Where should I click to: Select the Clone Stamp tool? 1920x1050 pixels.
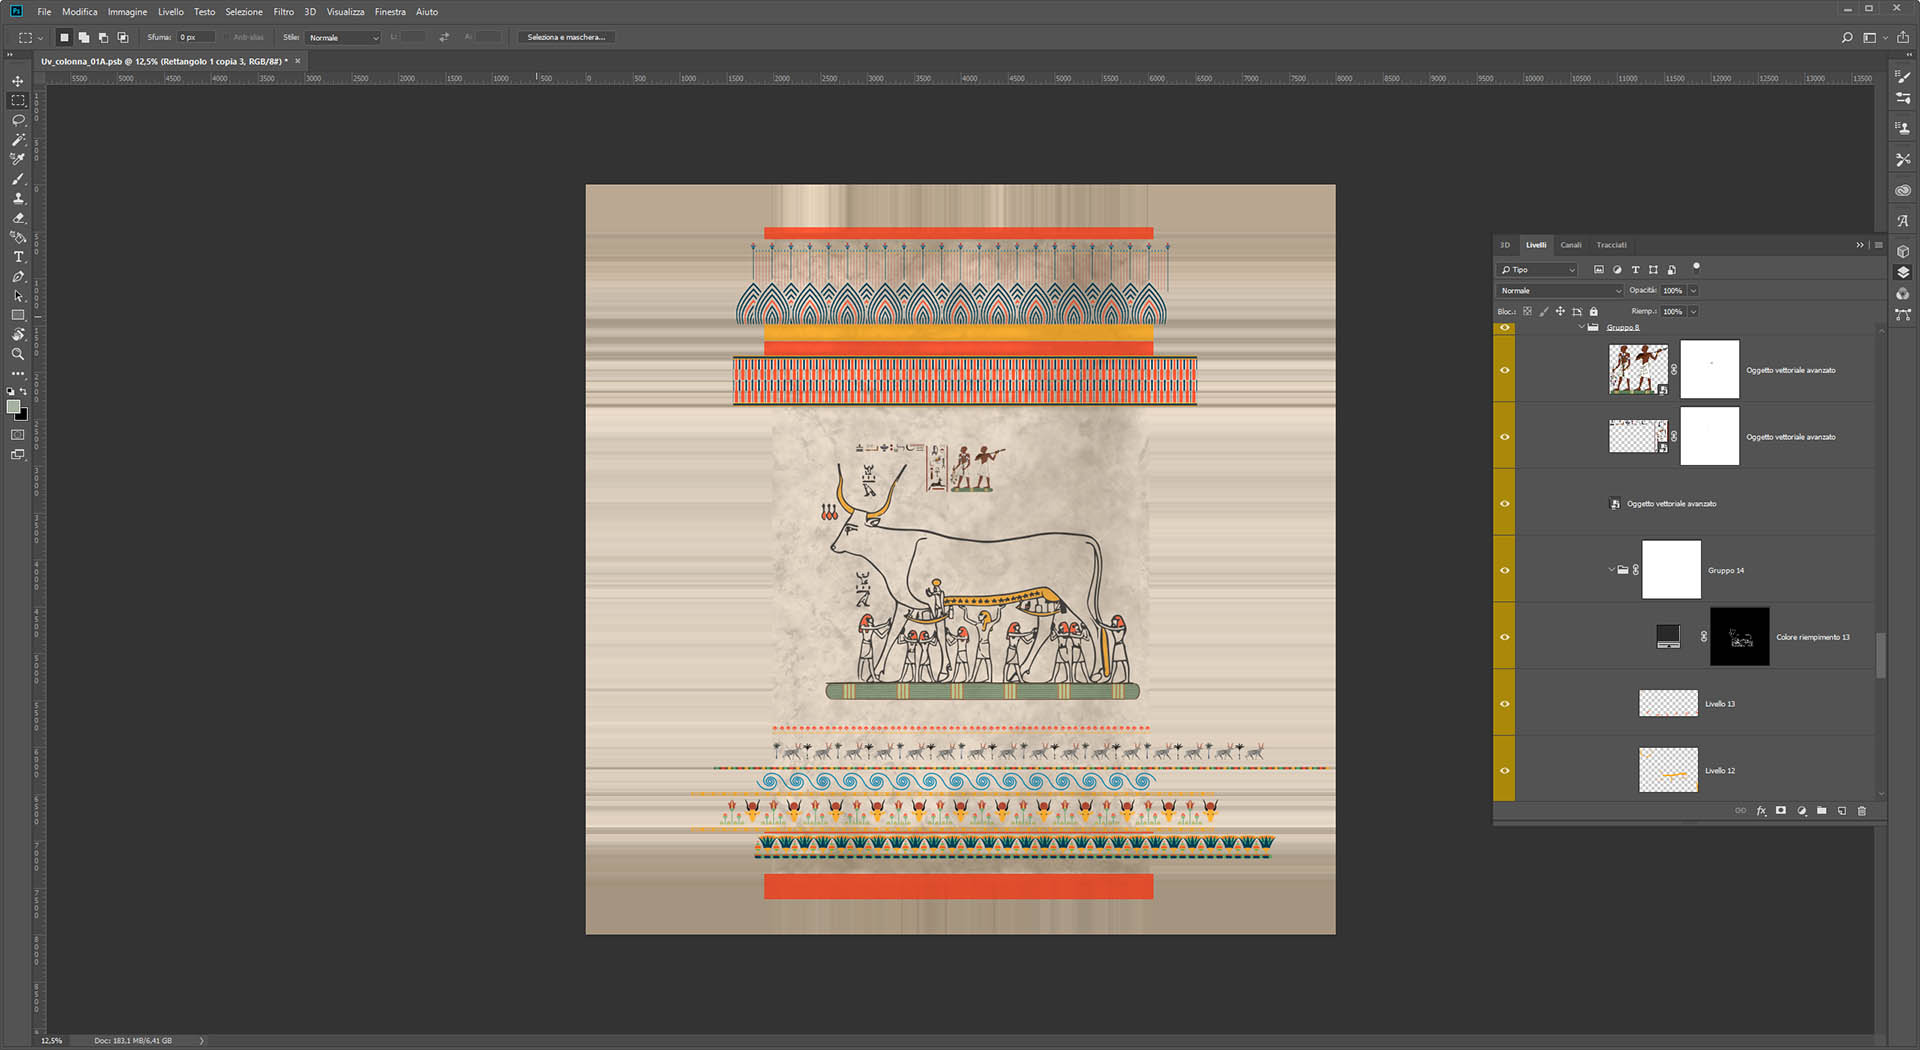coord(18,198)
